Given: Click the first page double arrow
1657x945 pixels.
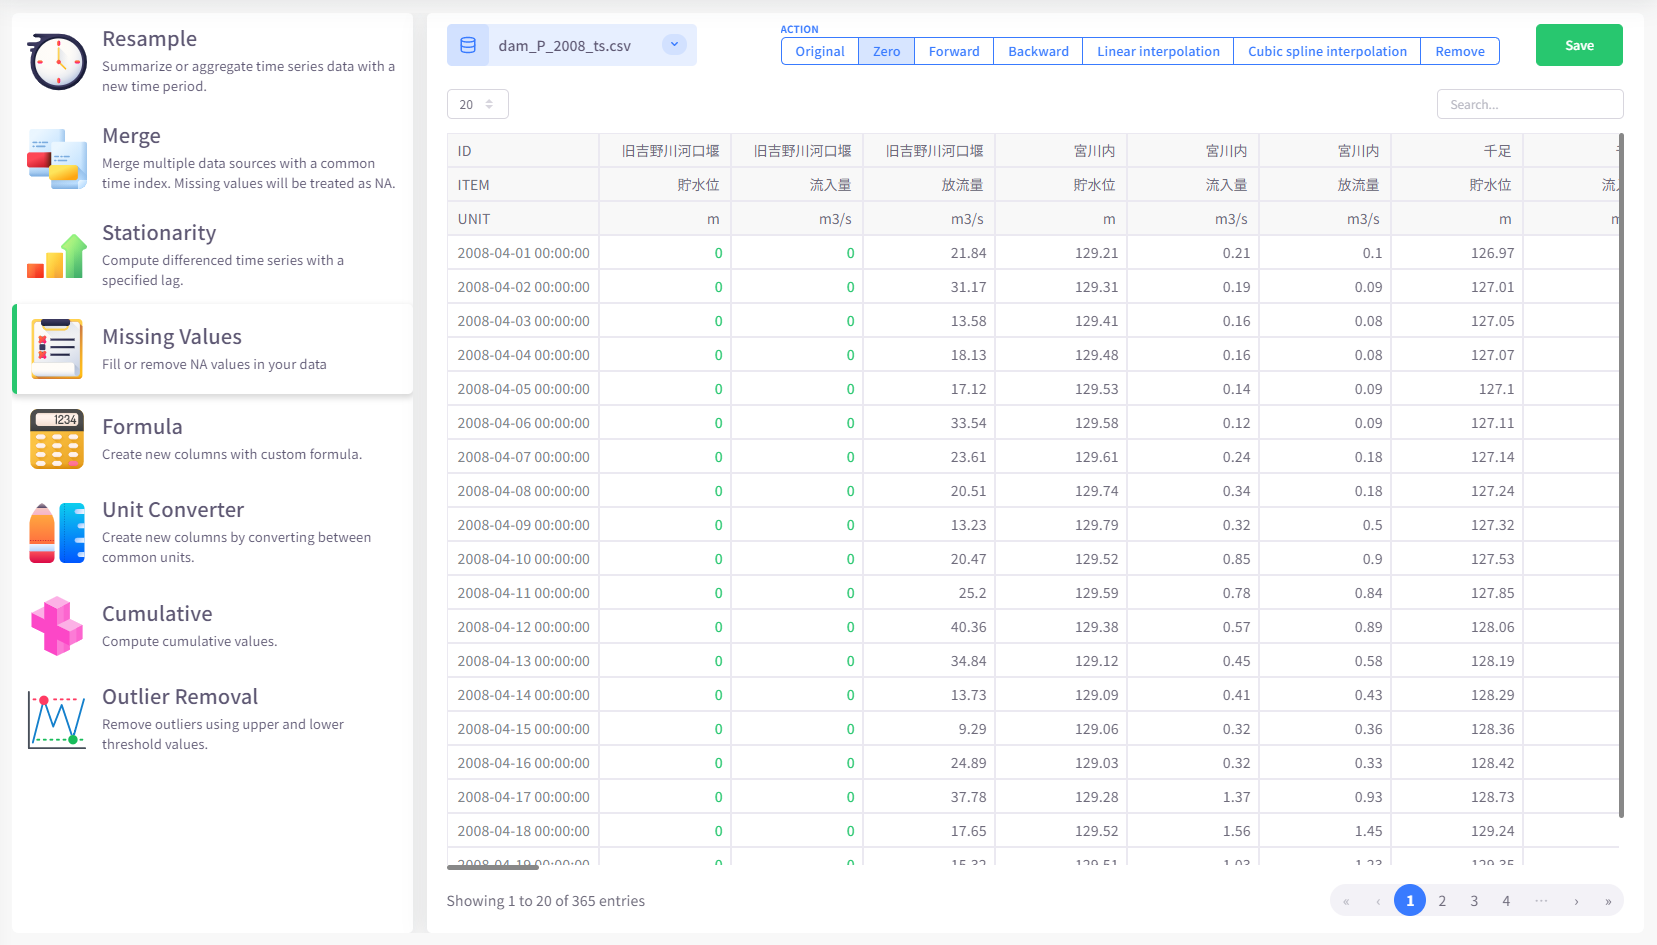Looking at the screenshot, I should coord(1346,901).
